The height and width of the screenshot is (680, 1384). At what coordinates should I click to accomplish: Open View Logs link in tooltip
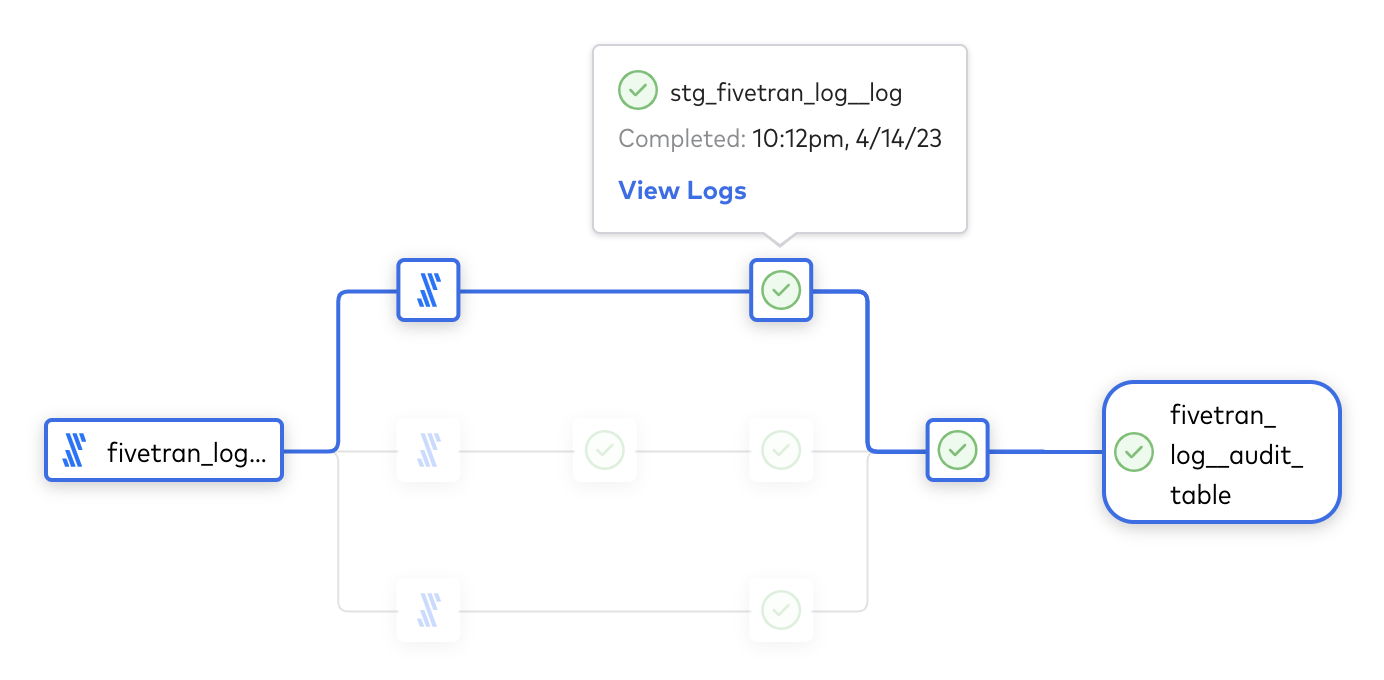pos(682,190)
